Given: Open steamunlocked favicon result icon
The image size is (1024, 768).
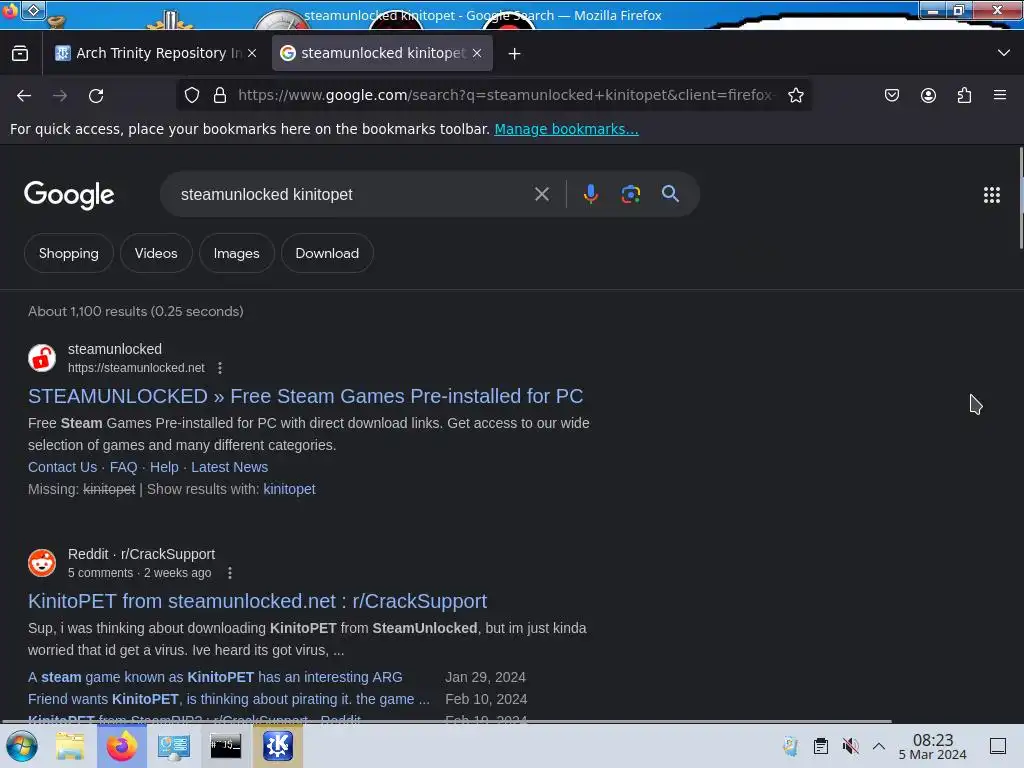Looking at the screenshot, I should [x=42, y=358].
